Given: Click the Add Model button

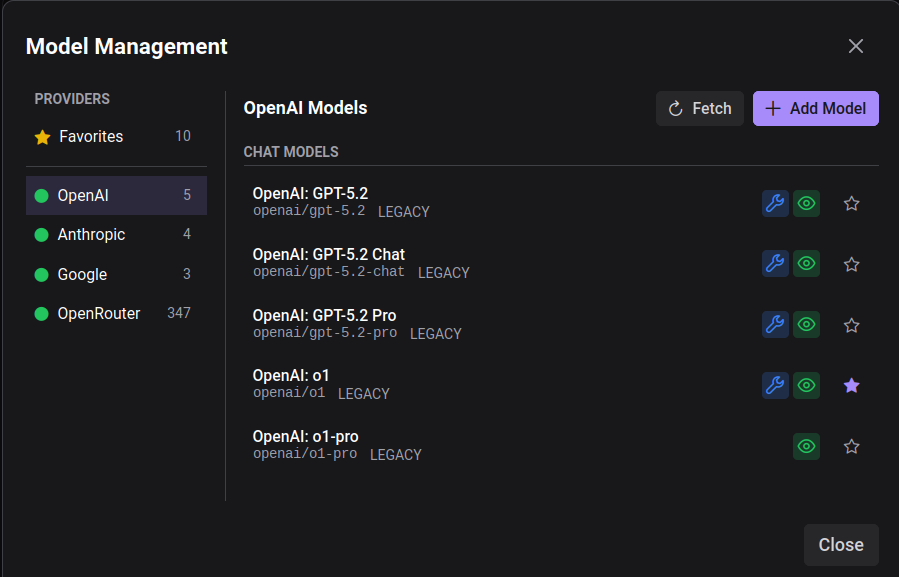Looking at the screenshot, I should pos(815,108).
